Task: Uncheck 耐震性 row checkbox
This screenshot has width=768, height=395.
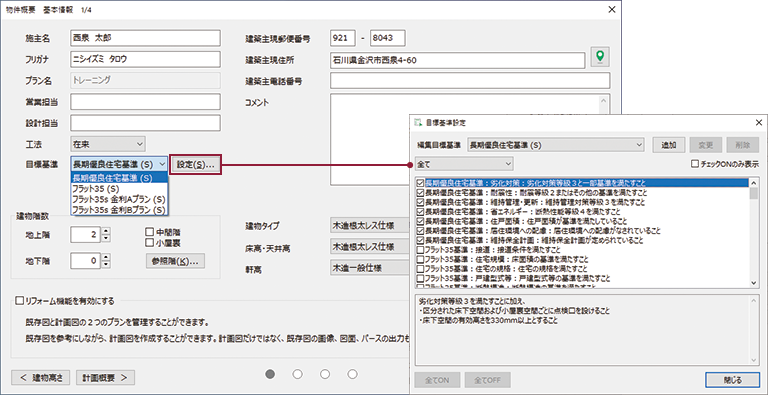Action: (x=420, y=193)
